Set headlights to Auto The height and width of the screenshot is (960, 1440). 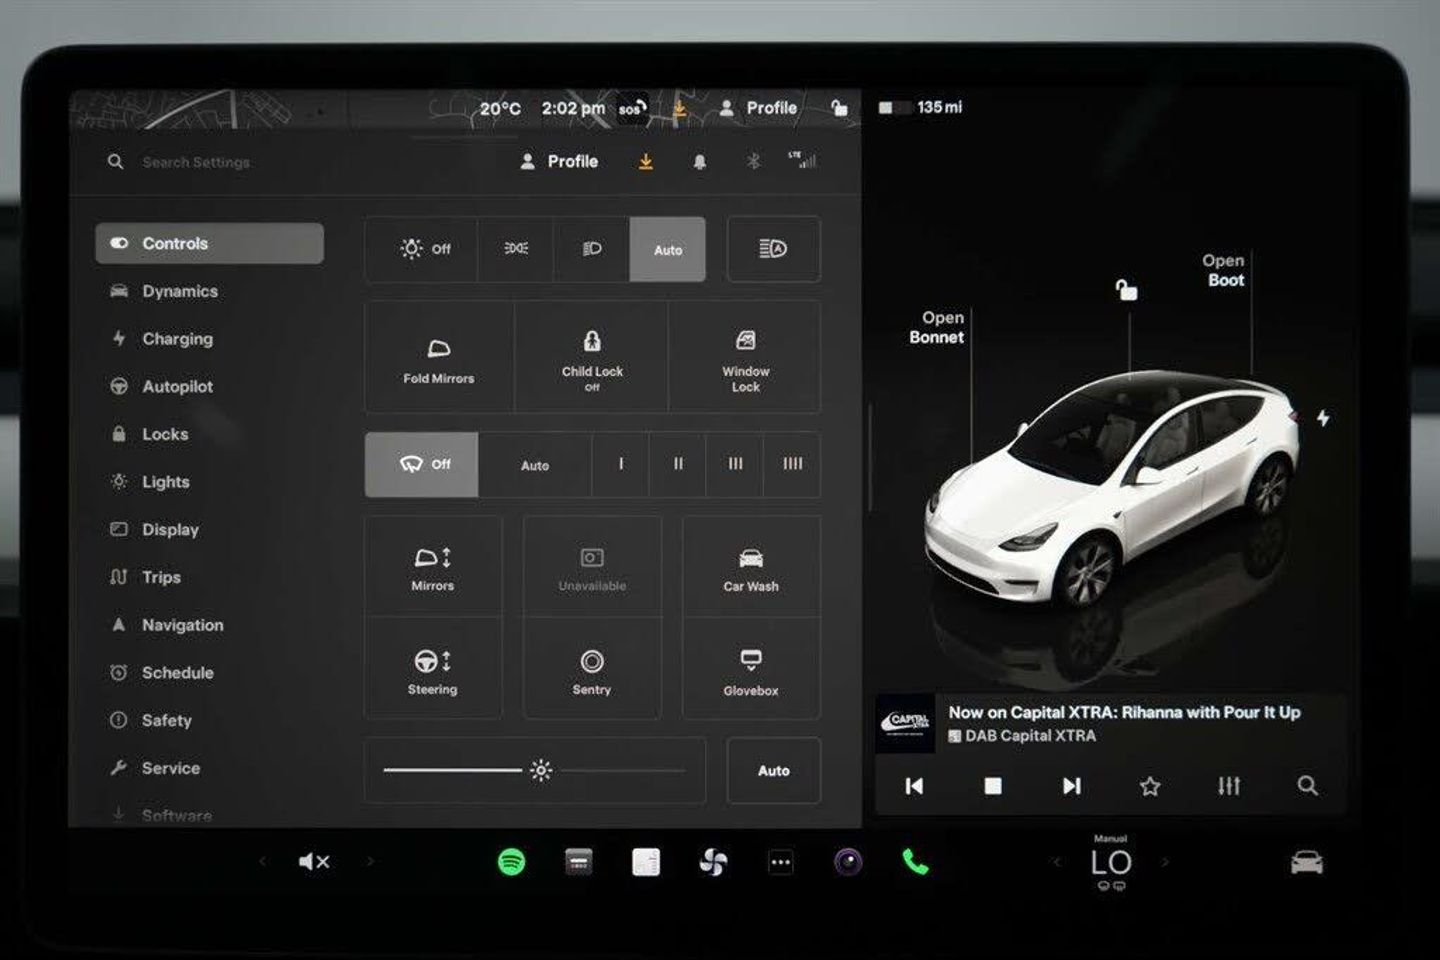click(668, 249)
